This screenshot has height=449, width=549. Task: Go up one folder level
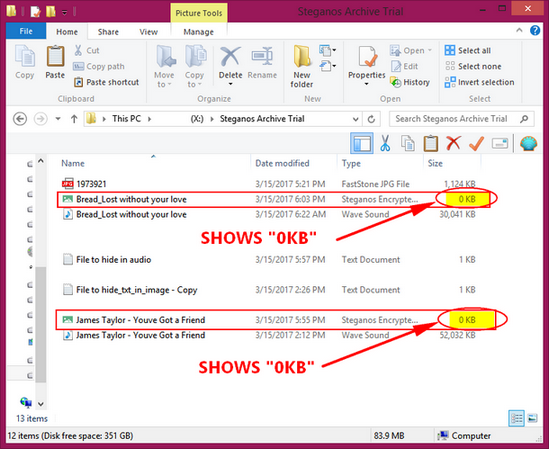click(x=74, y=119)
